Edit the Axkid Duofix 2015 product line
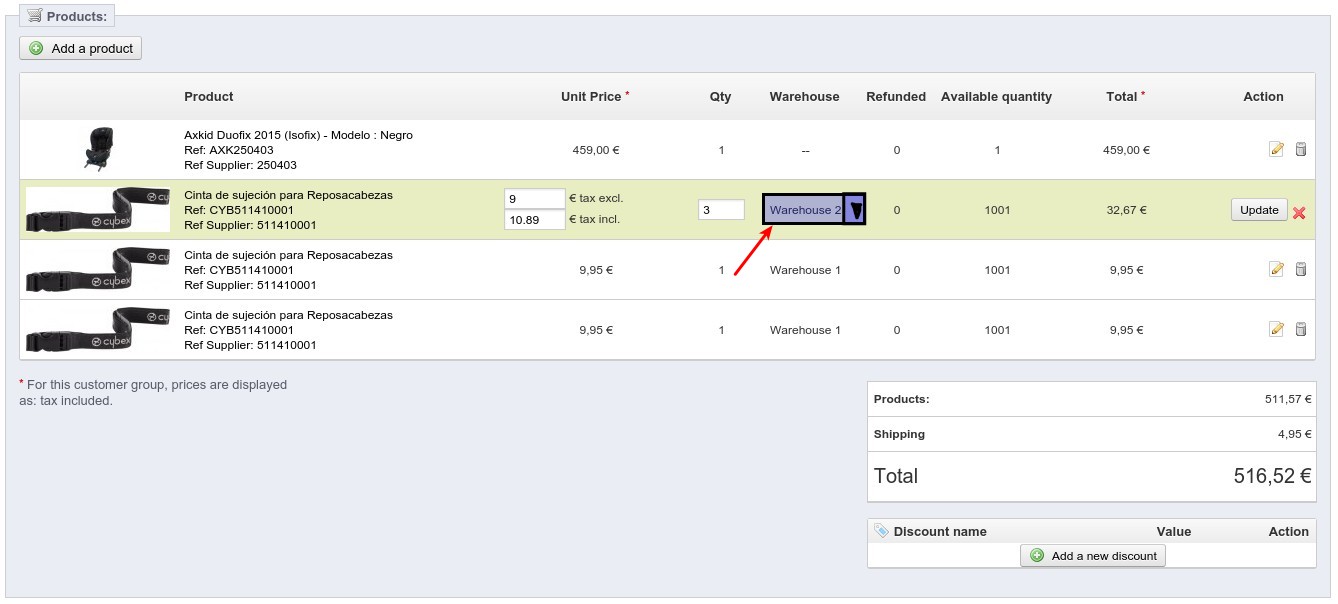 [x=1276, y=150]
